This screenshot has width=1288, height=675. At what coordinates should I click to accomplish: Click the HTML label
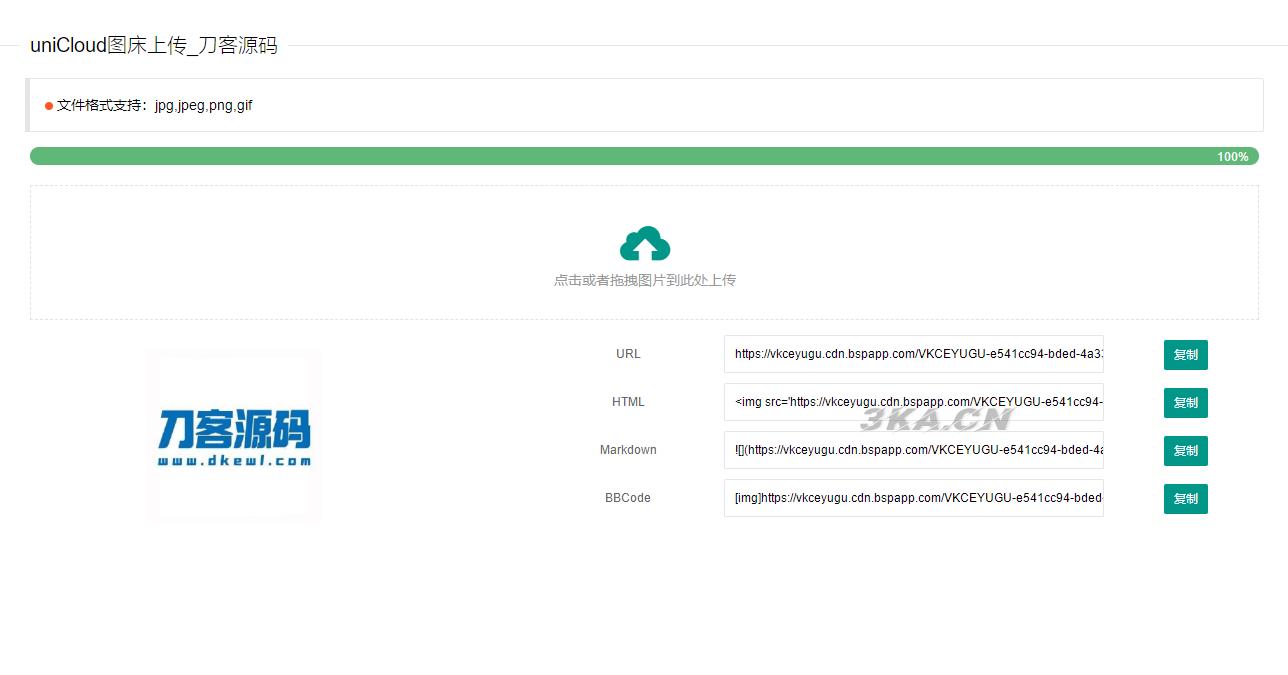coord(628,402)
